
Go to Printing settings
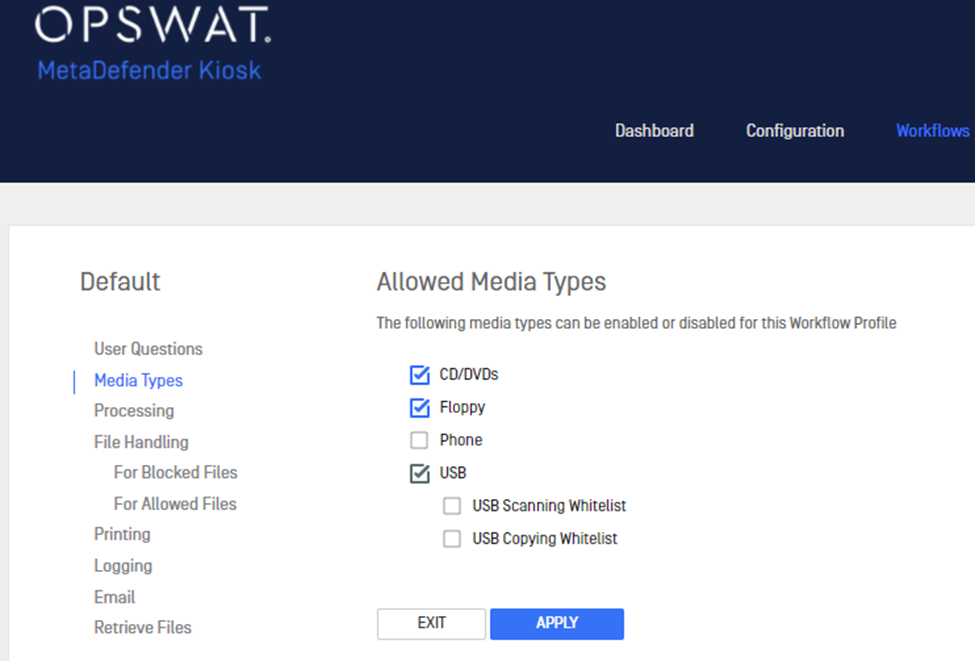pyautogui.click(x=122, y=535)
